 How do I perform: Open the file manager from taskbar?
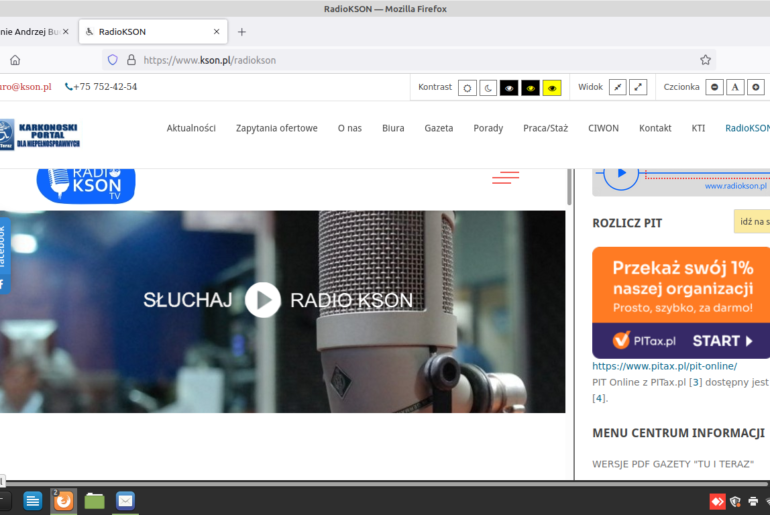tap(94, 500)
